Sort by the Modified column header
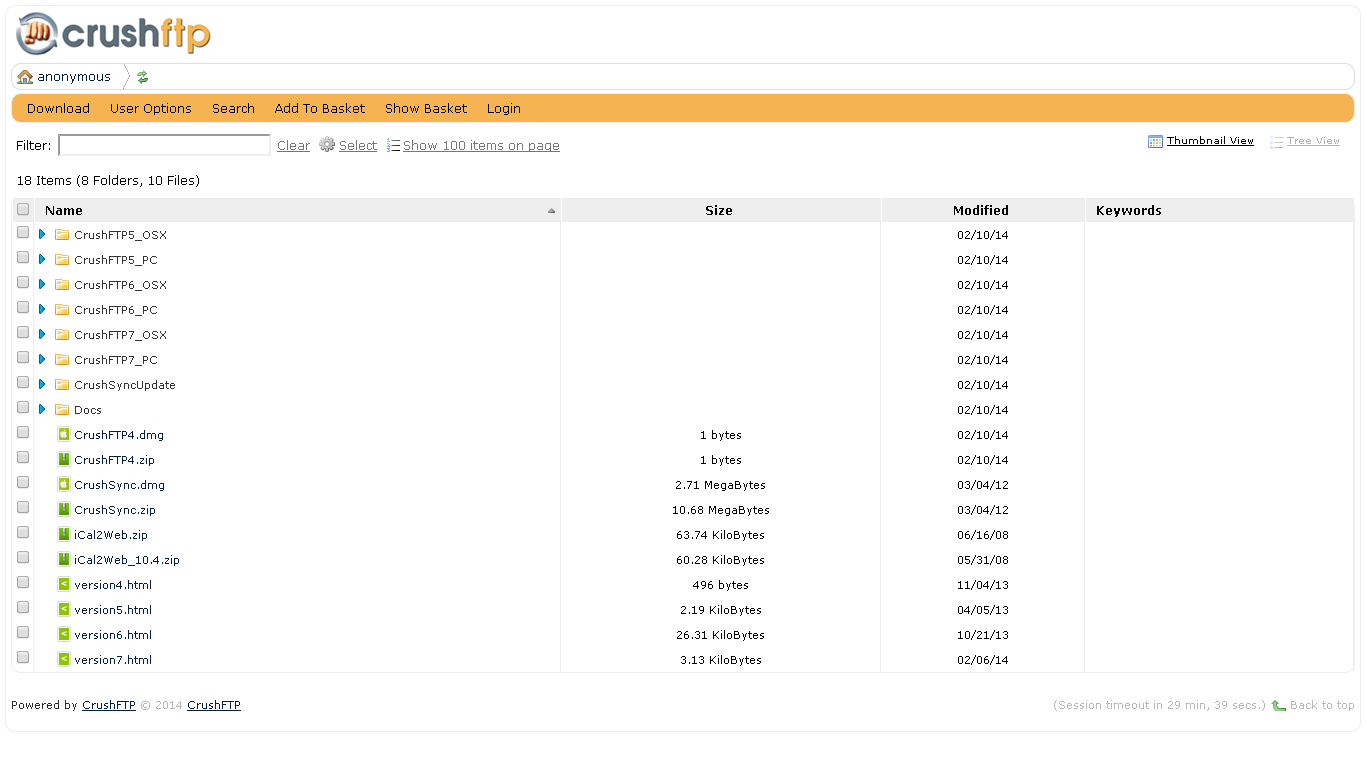The image size is (1366, 768). click(x=982, y=210)
